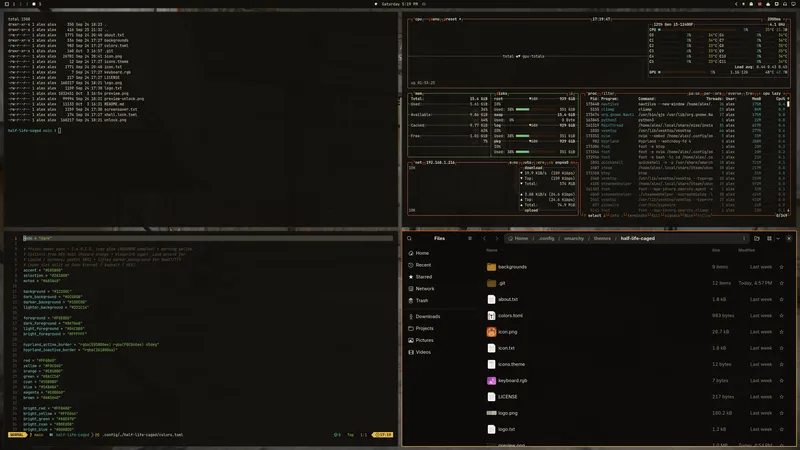This screenshot has width=800, height=450.
Task: Toggle reverse sorting in btop proc box
Action: click(x=734, y=94)
